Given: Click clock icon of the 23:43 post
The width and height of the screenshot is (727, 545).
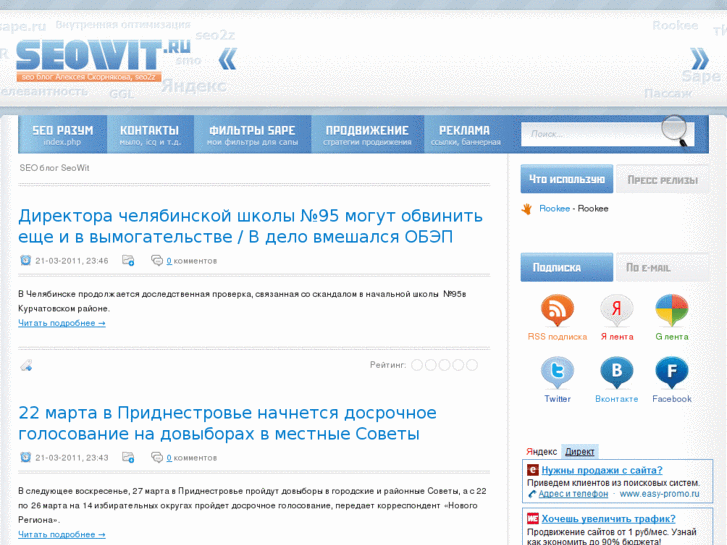Looking at the screenshot, I should (x=26, y=457).
